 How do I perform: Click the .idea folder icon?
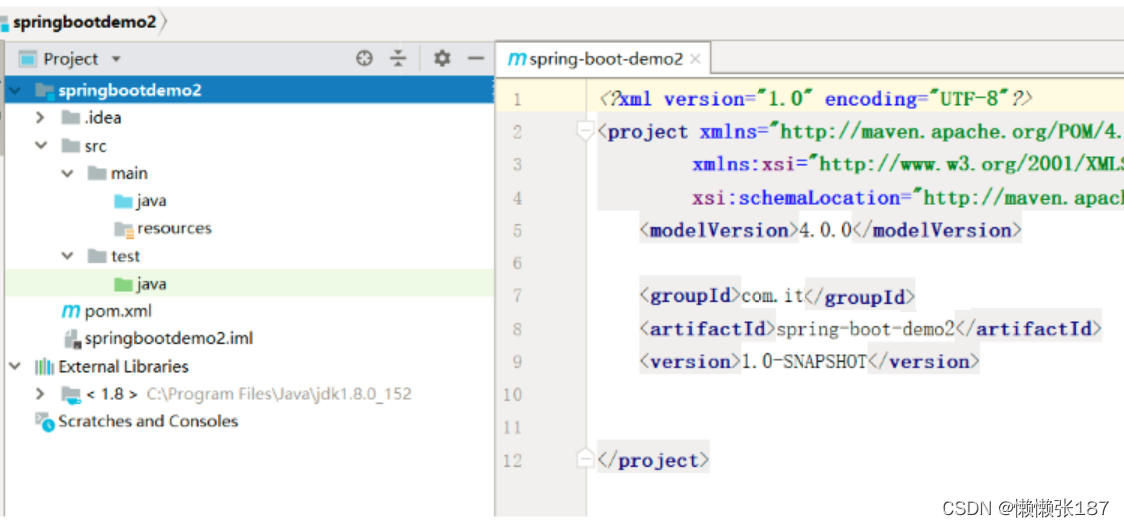[70, 118]
